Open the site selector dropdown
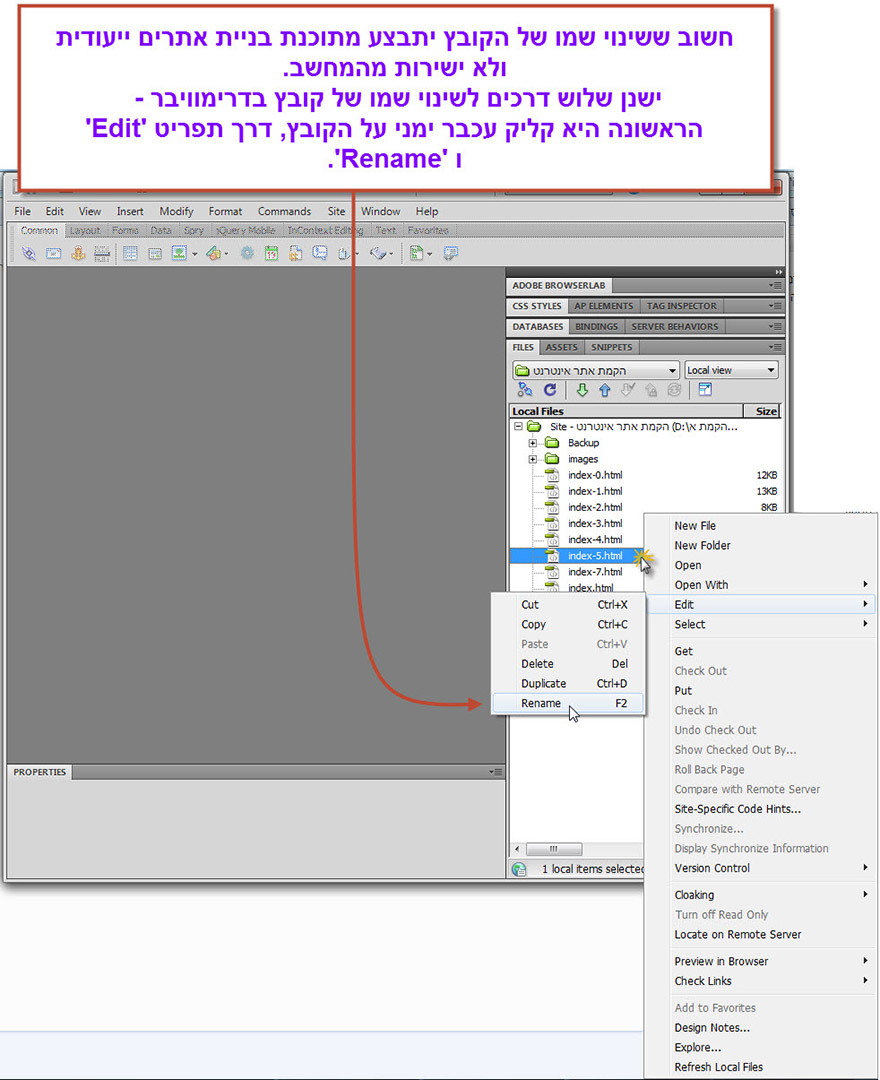Screen dimensions: 880x1080 595,370
